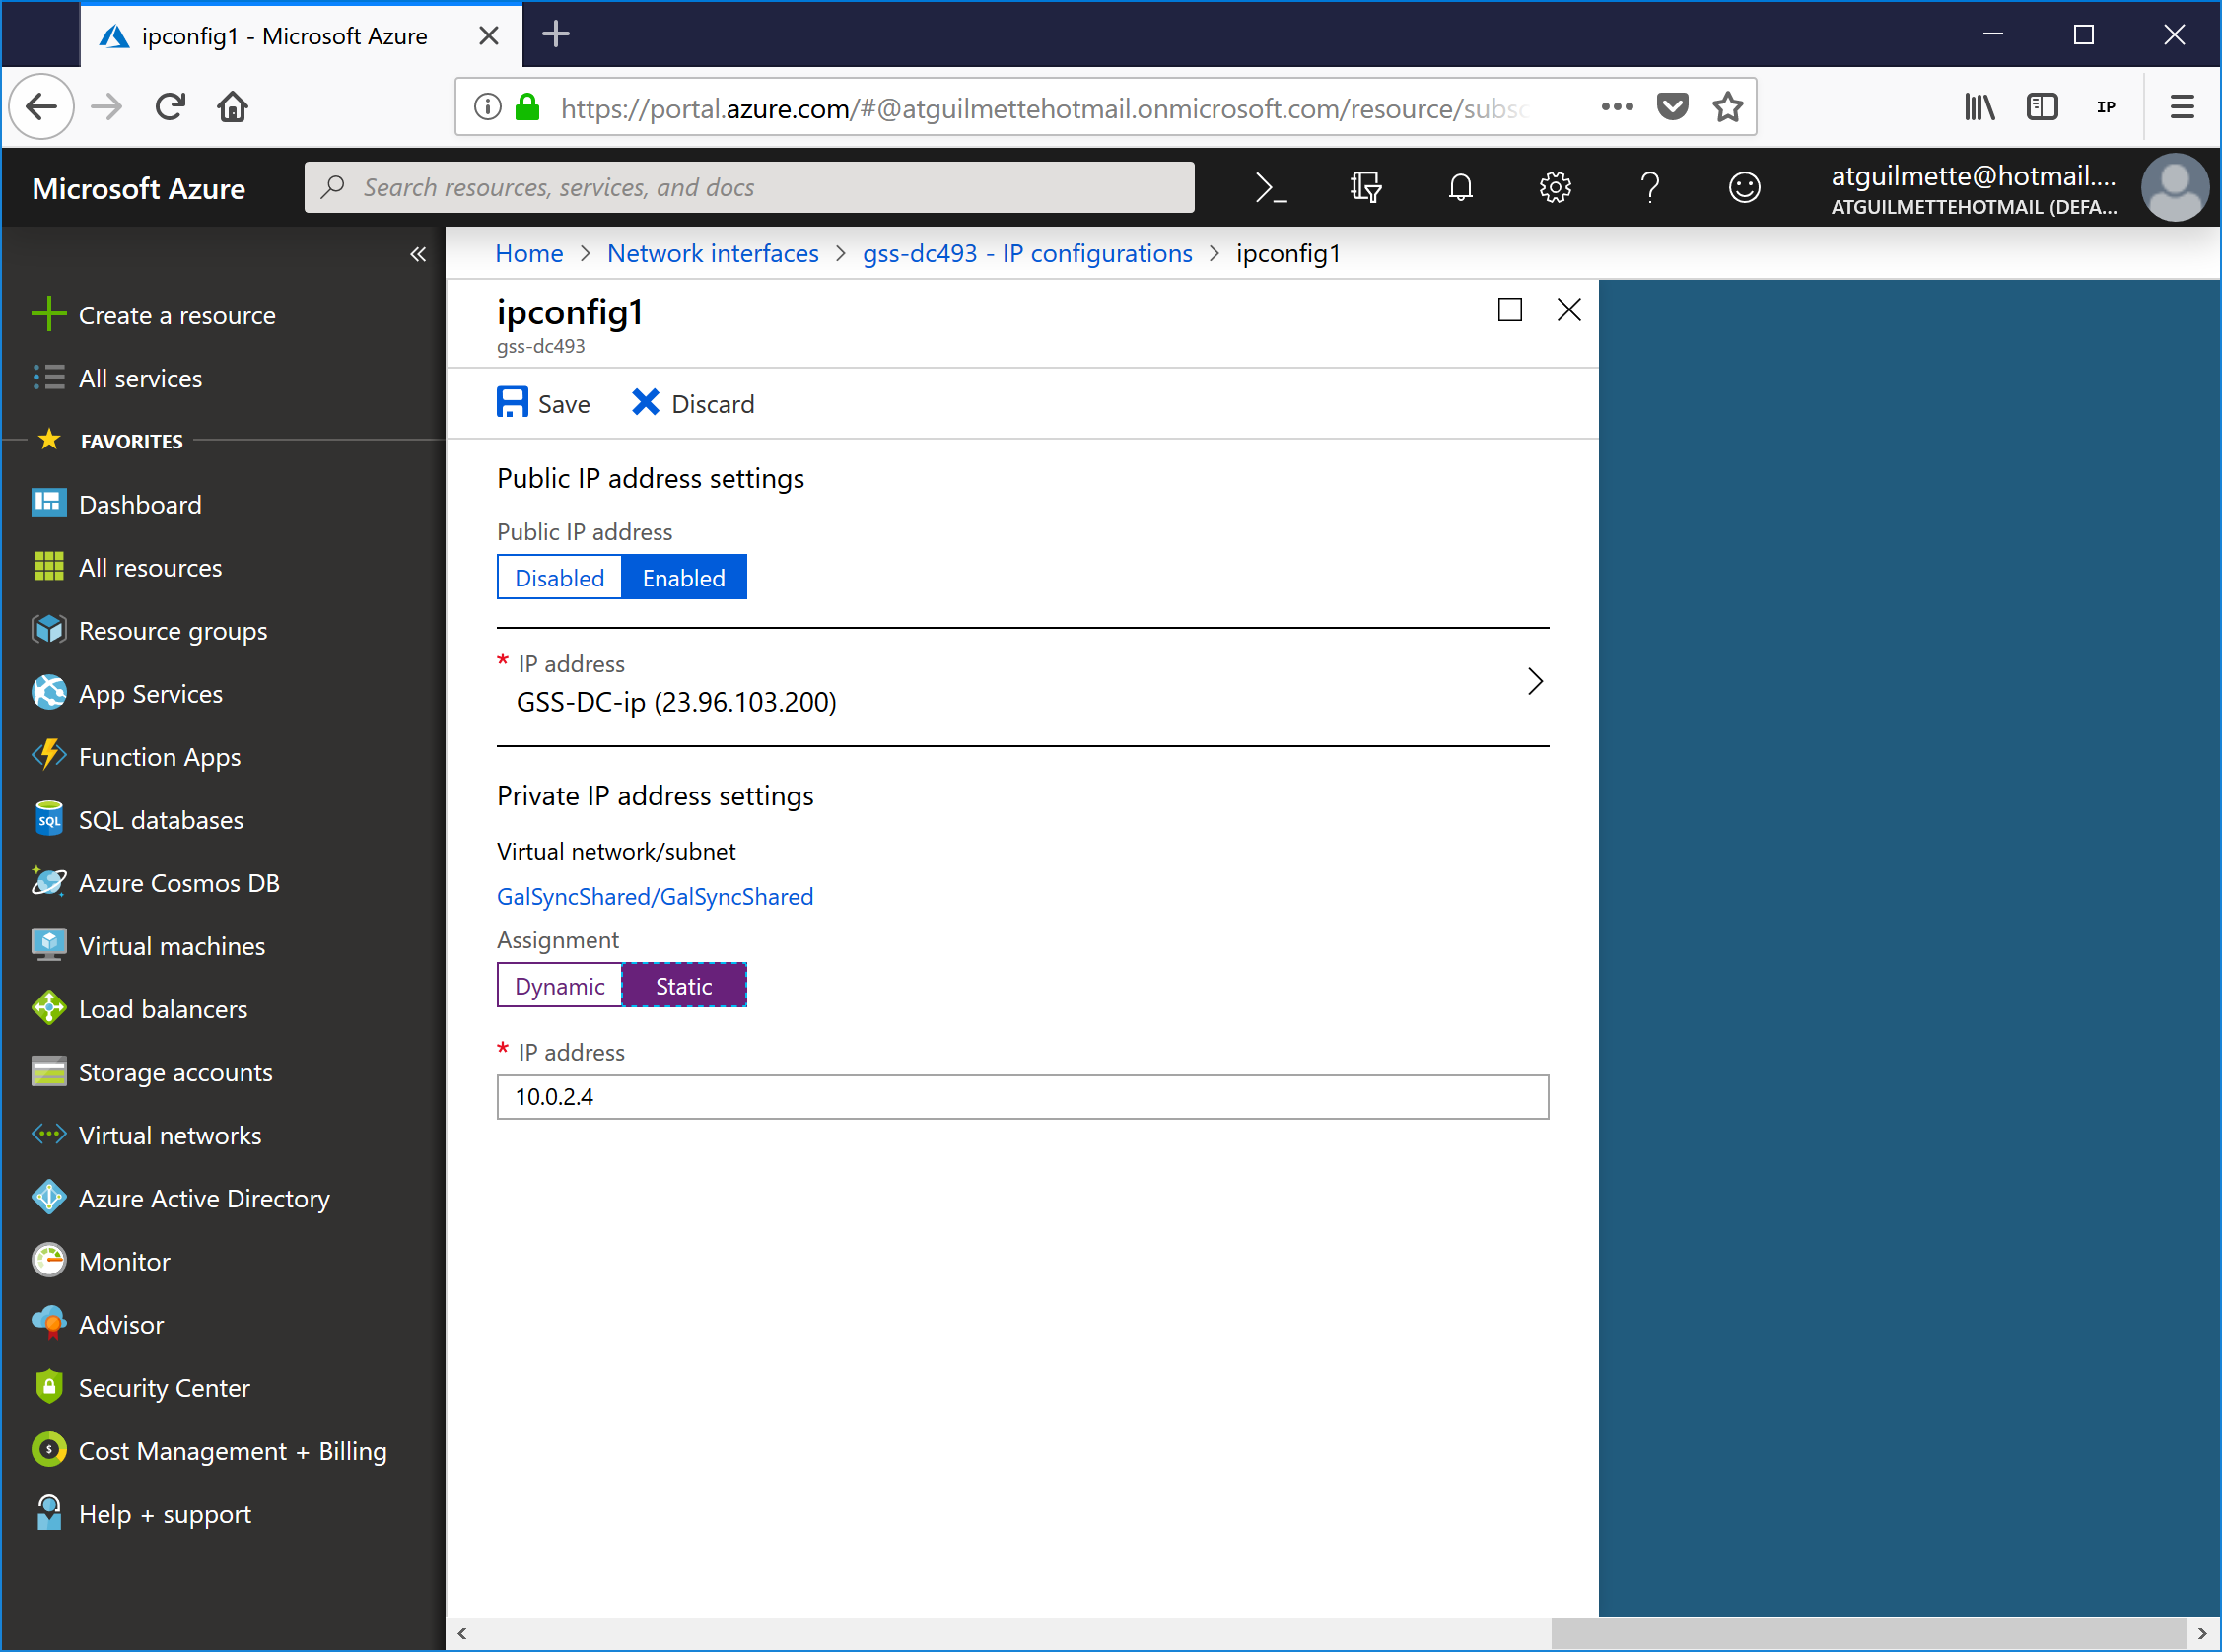Open Firefox page actions three-dot menu
2222x1652 pixels.
point(1616,107)
